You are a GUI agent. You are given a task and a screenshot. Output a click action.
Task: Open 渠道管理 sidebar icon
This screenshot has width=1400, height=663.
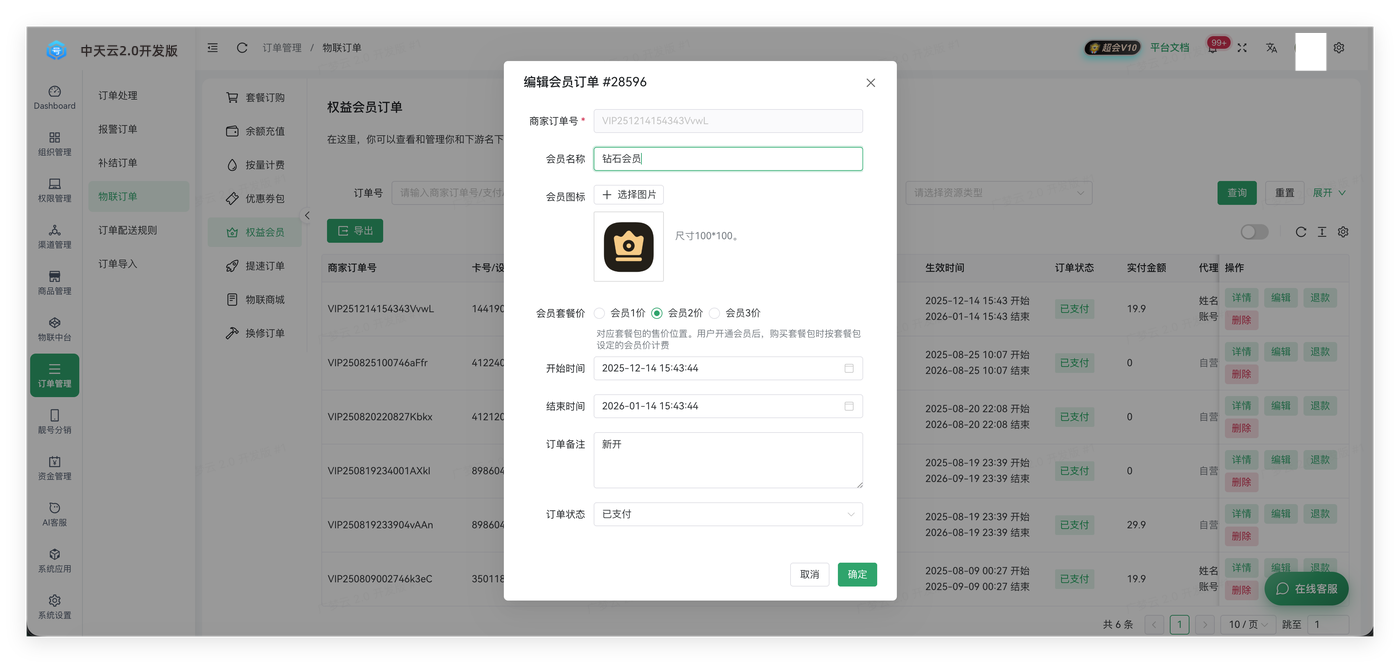point(54,236)
